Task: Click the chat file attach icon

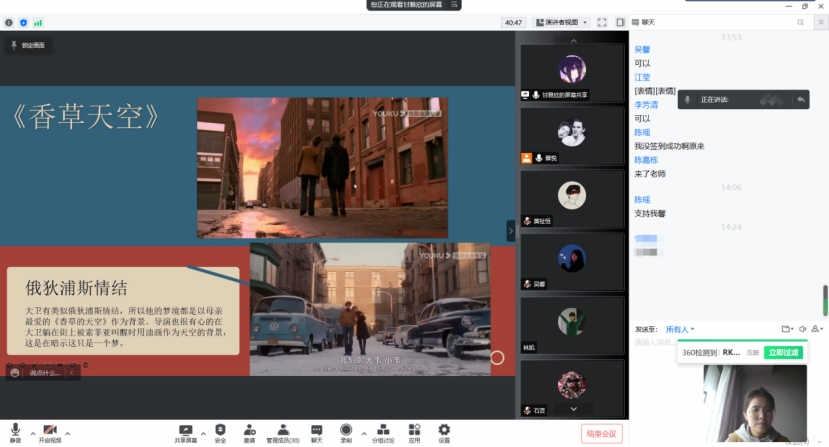Action: click(x=787, y=329)
